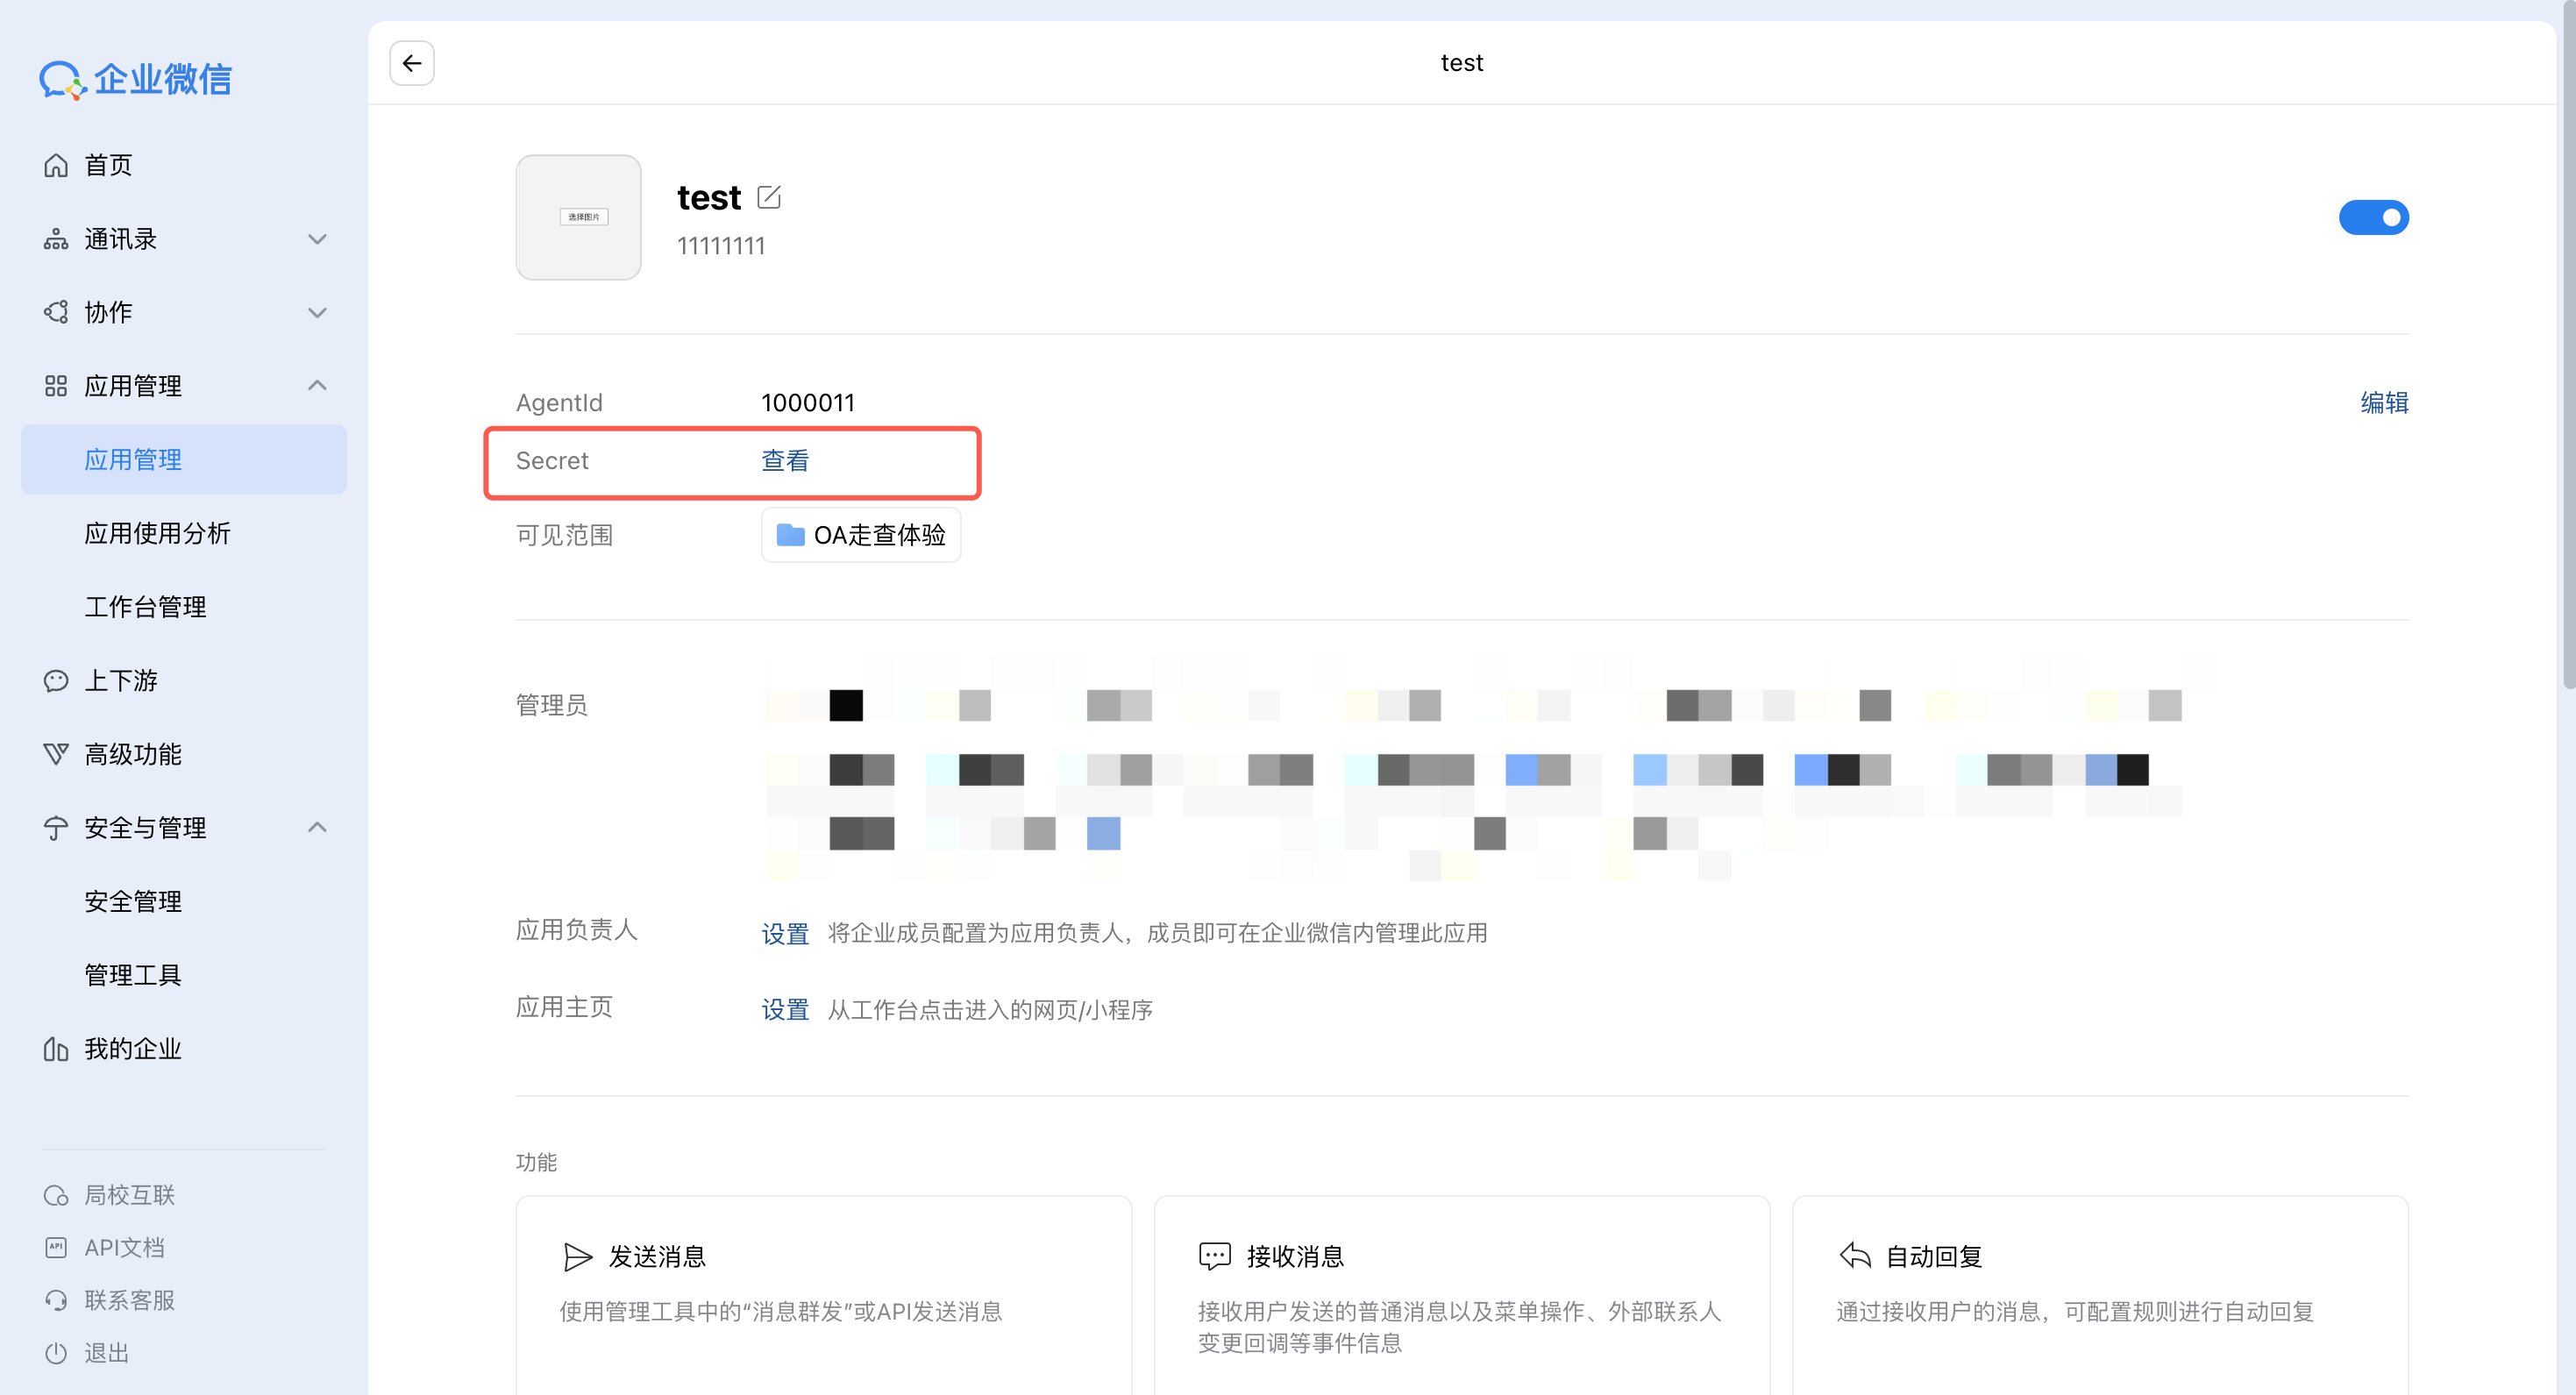
Task: Click 查看 to view the Secret
Action: click(785, 461)
